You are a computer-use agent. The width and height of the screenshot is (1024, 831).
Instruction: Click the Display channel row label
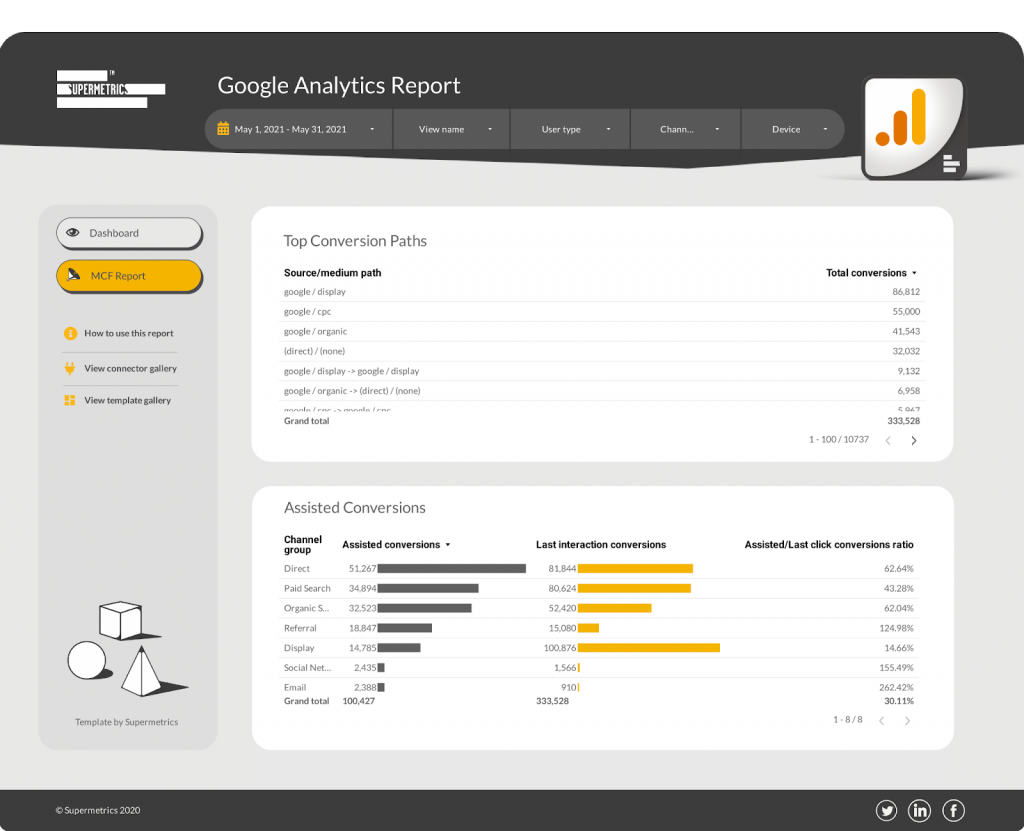(x=298, y=648)
